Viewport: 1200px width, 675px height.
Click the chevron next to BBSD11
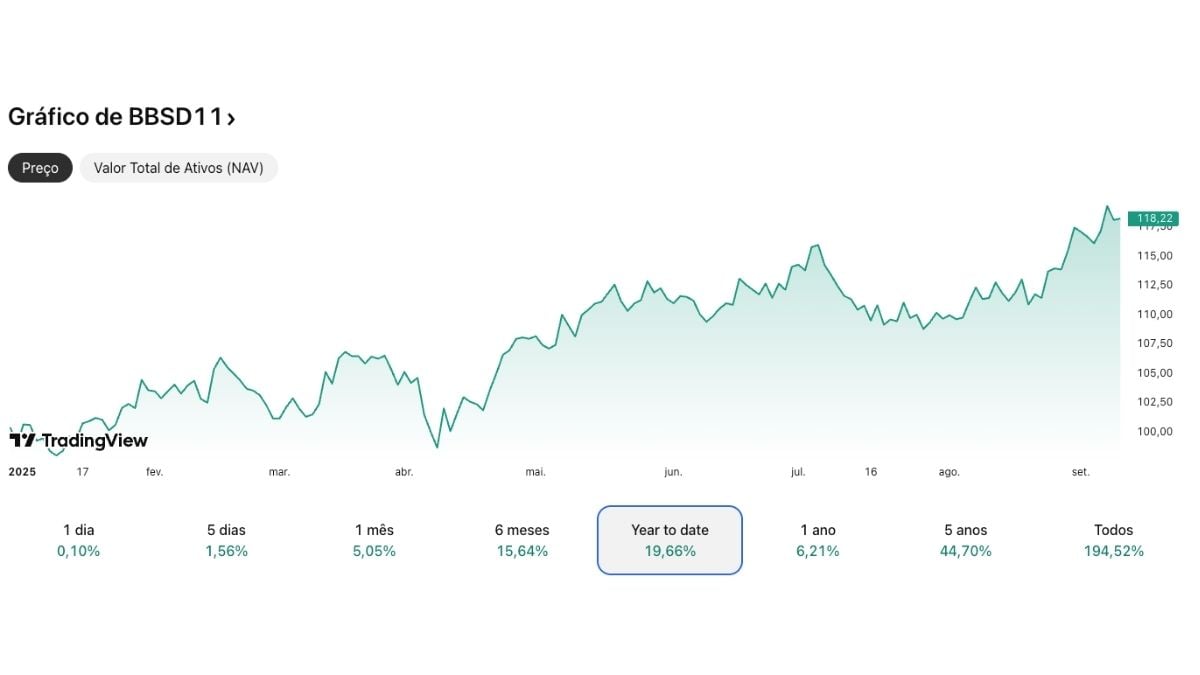(232, 117)
